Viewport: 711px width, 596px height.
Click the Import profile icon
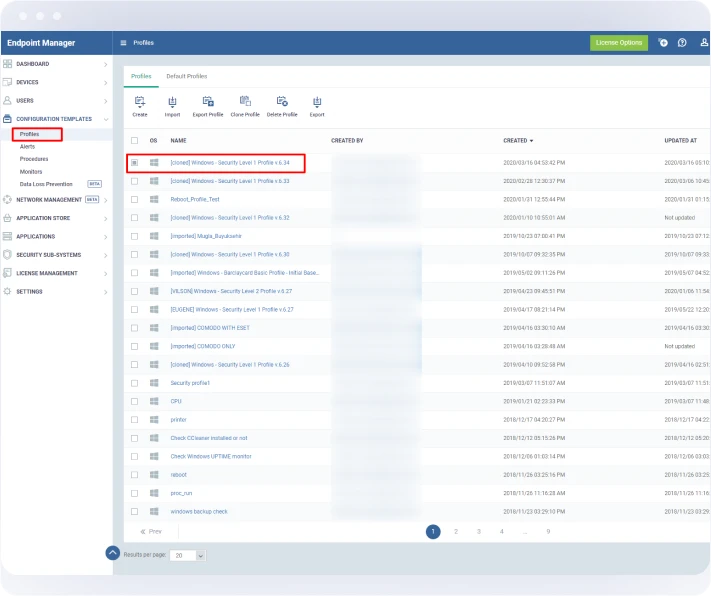pos(172,102)
